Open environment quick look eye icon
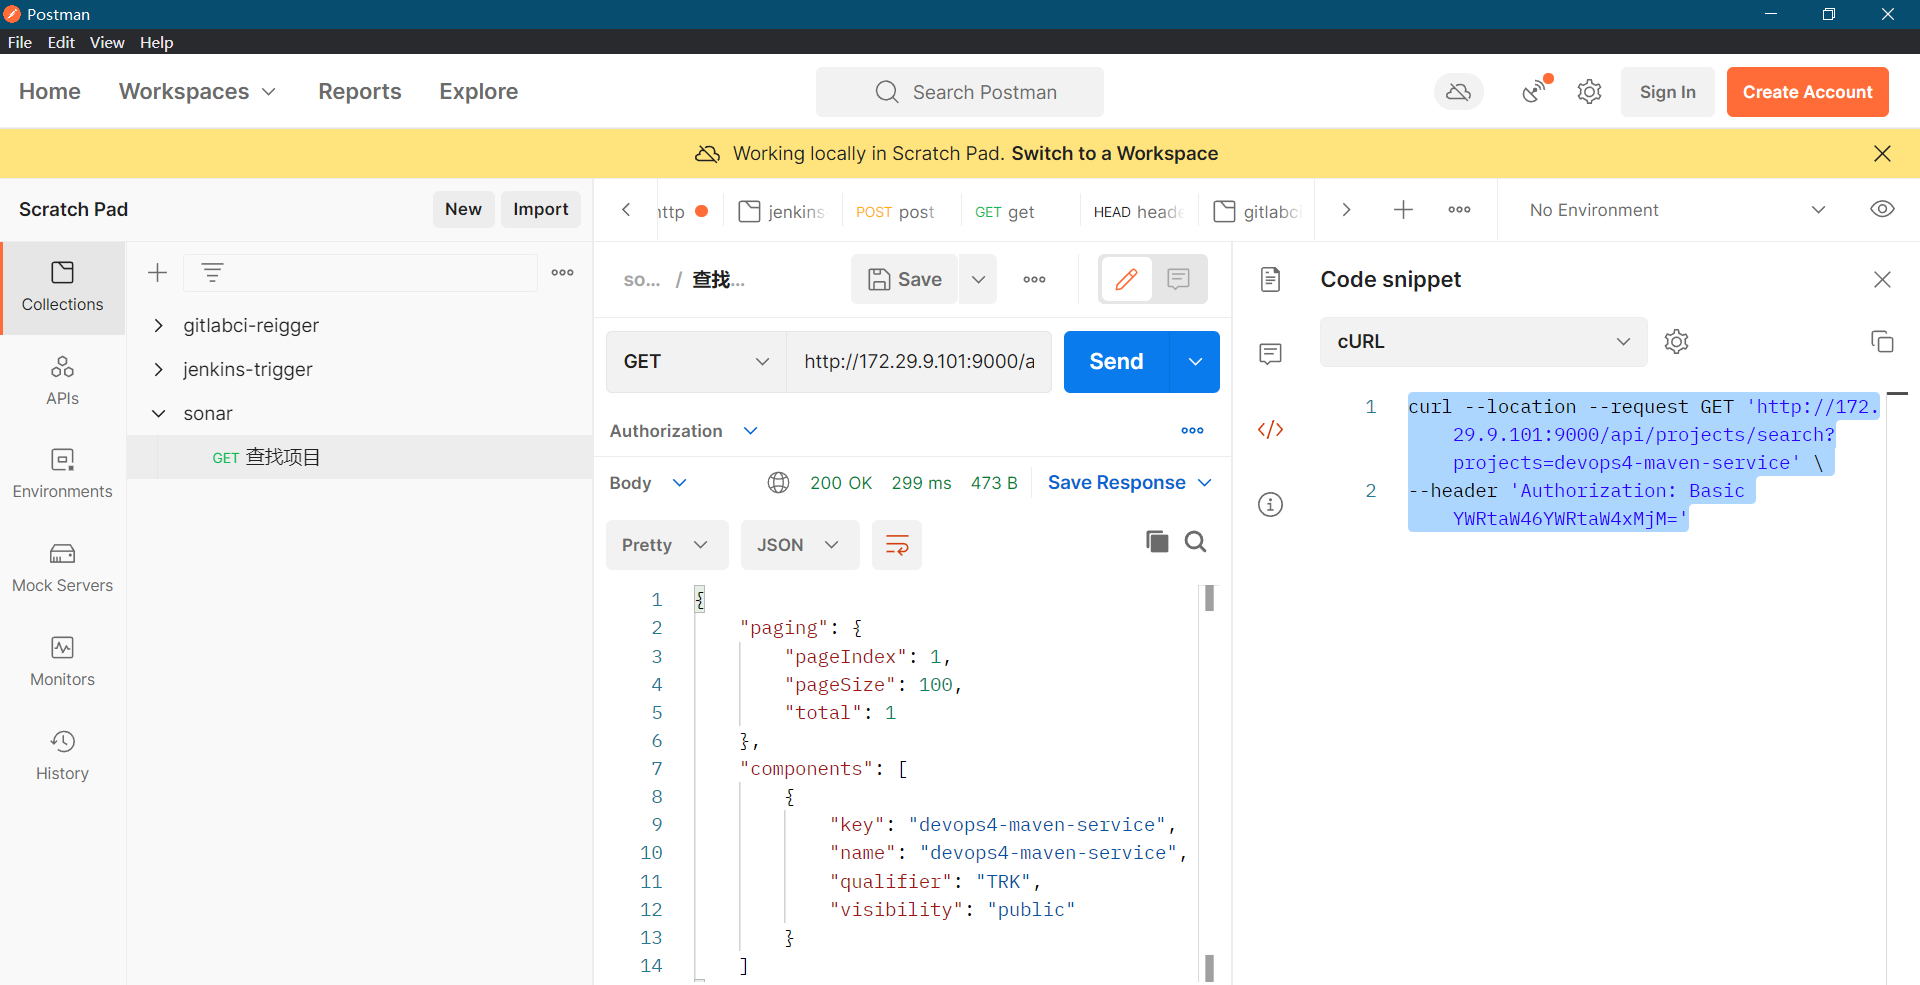Image resolution: width=1920 pixels, height=985 pixels. click(1882, 209)
